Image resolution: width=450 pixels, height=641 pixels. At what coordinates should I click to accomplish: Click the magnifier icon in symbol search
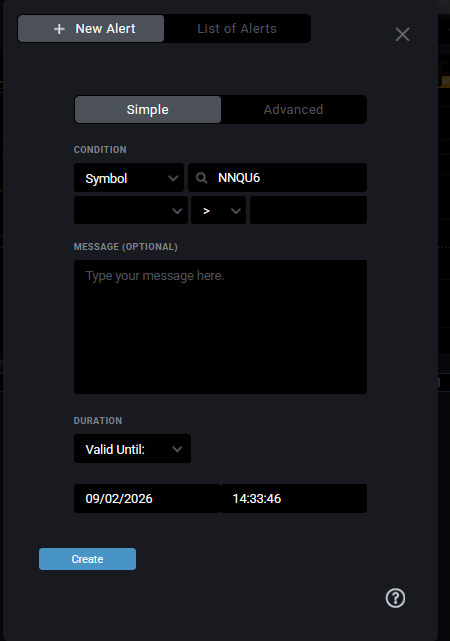[201, 178]
